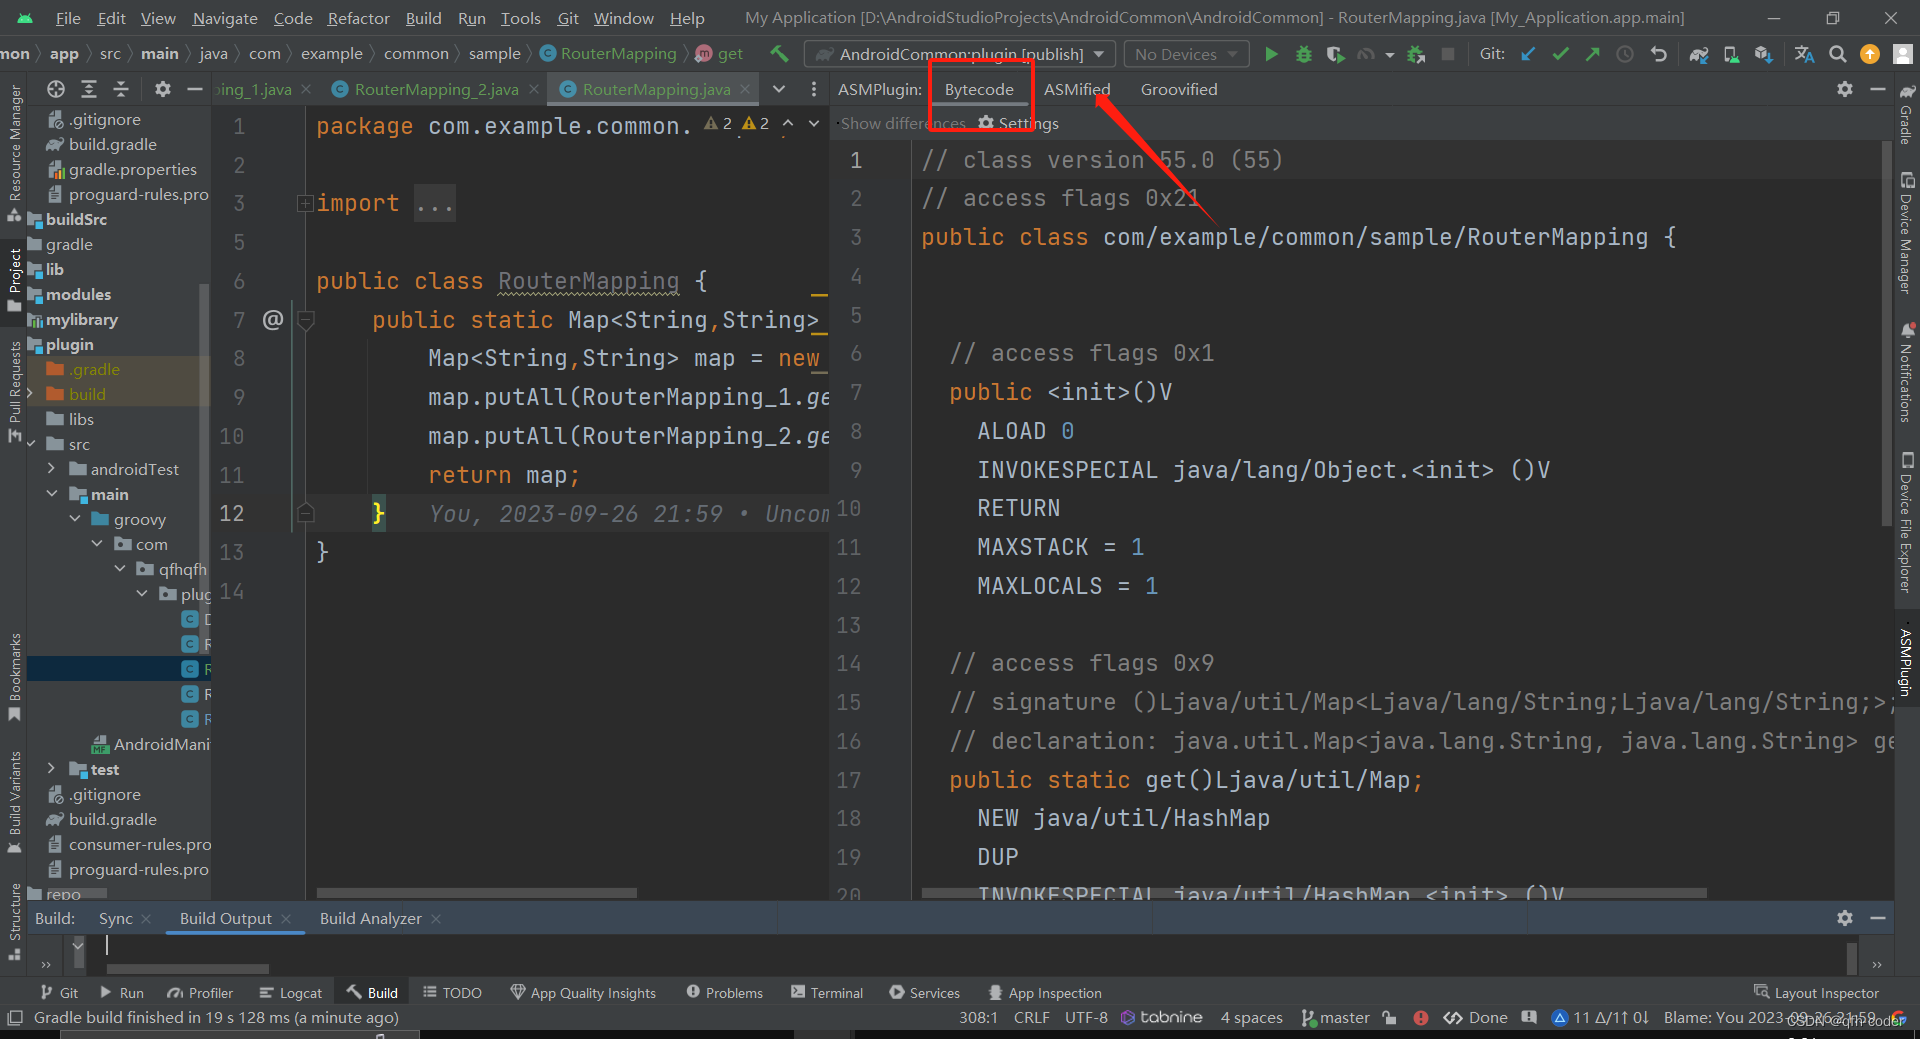The height and width of the screenshot is (1039, 1920).
Task: Toggle the read-only lock icon in status bar
Action: coord(1389,1018)
